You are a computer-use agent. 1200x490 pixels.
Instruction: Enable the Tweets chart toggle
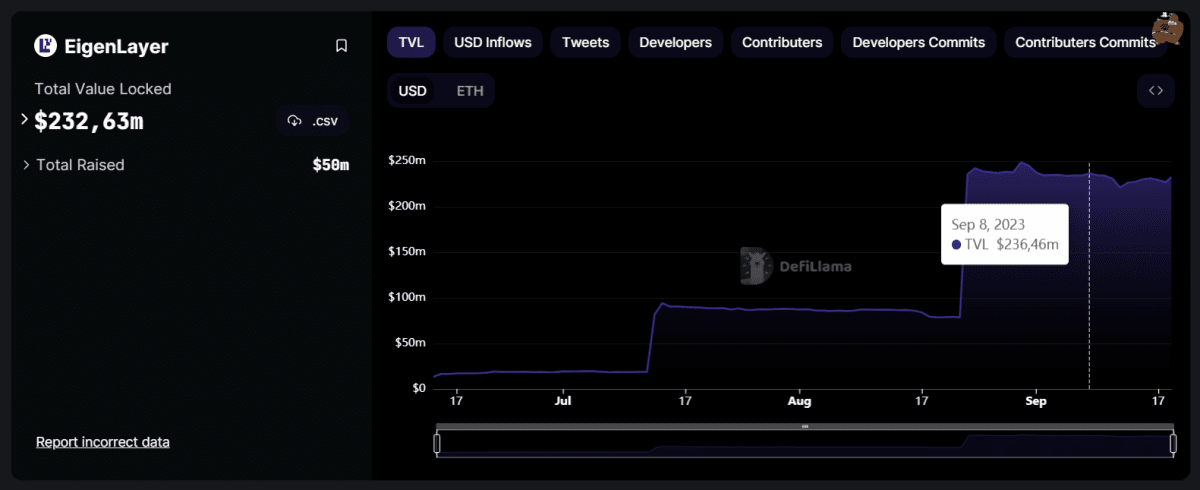pyautogui.click(x=586, y=42)
